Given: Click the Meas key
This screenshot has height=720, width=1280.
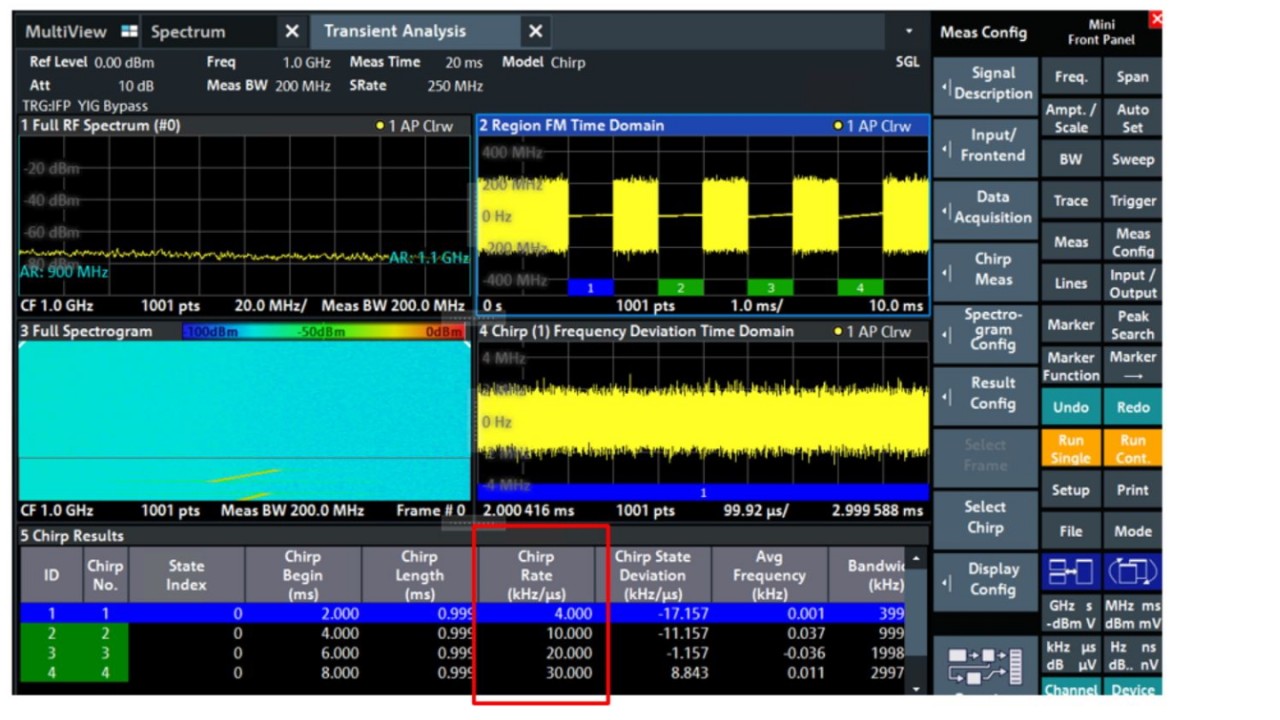Looking at the screenshot, I should (x=1071, y=242).
